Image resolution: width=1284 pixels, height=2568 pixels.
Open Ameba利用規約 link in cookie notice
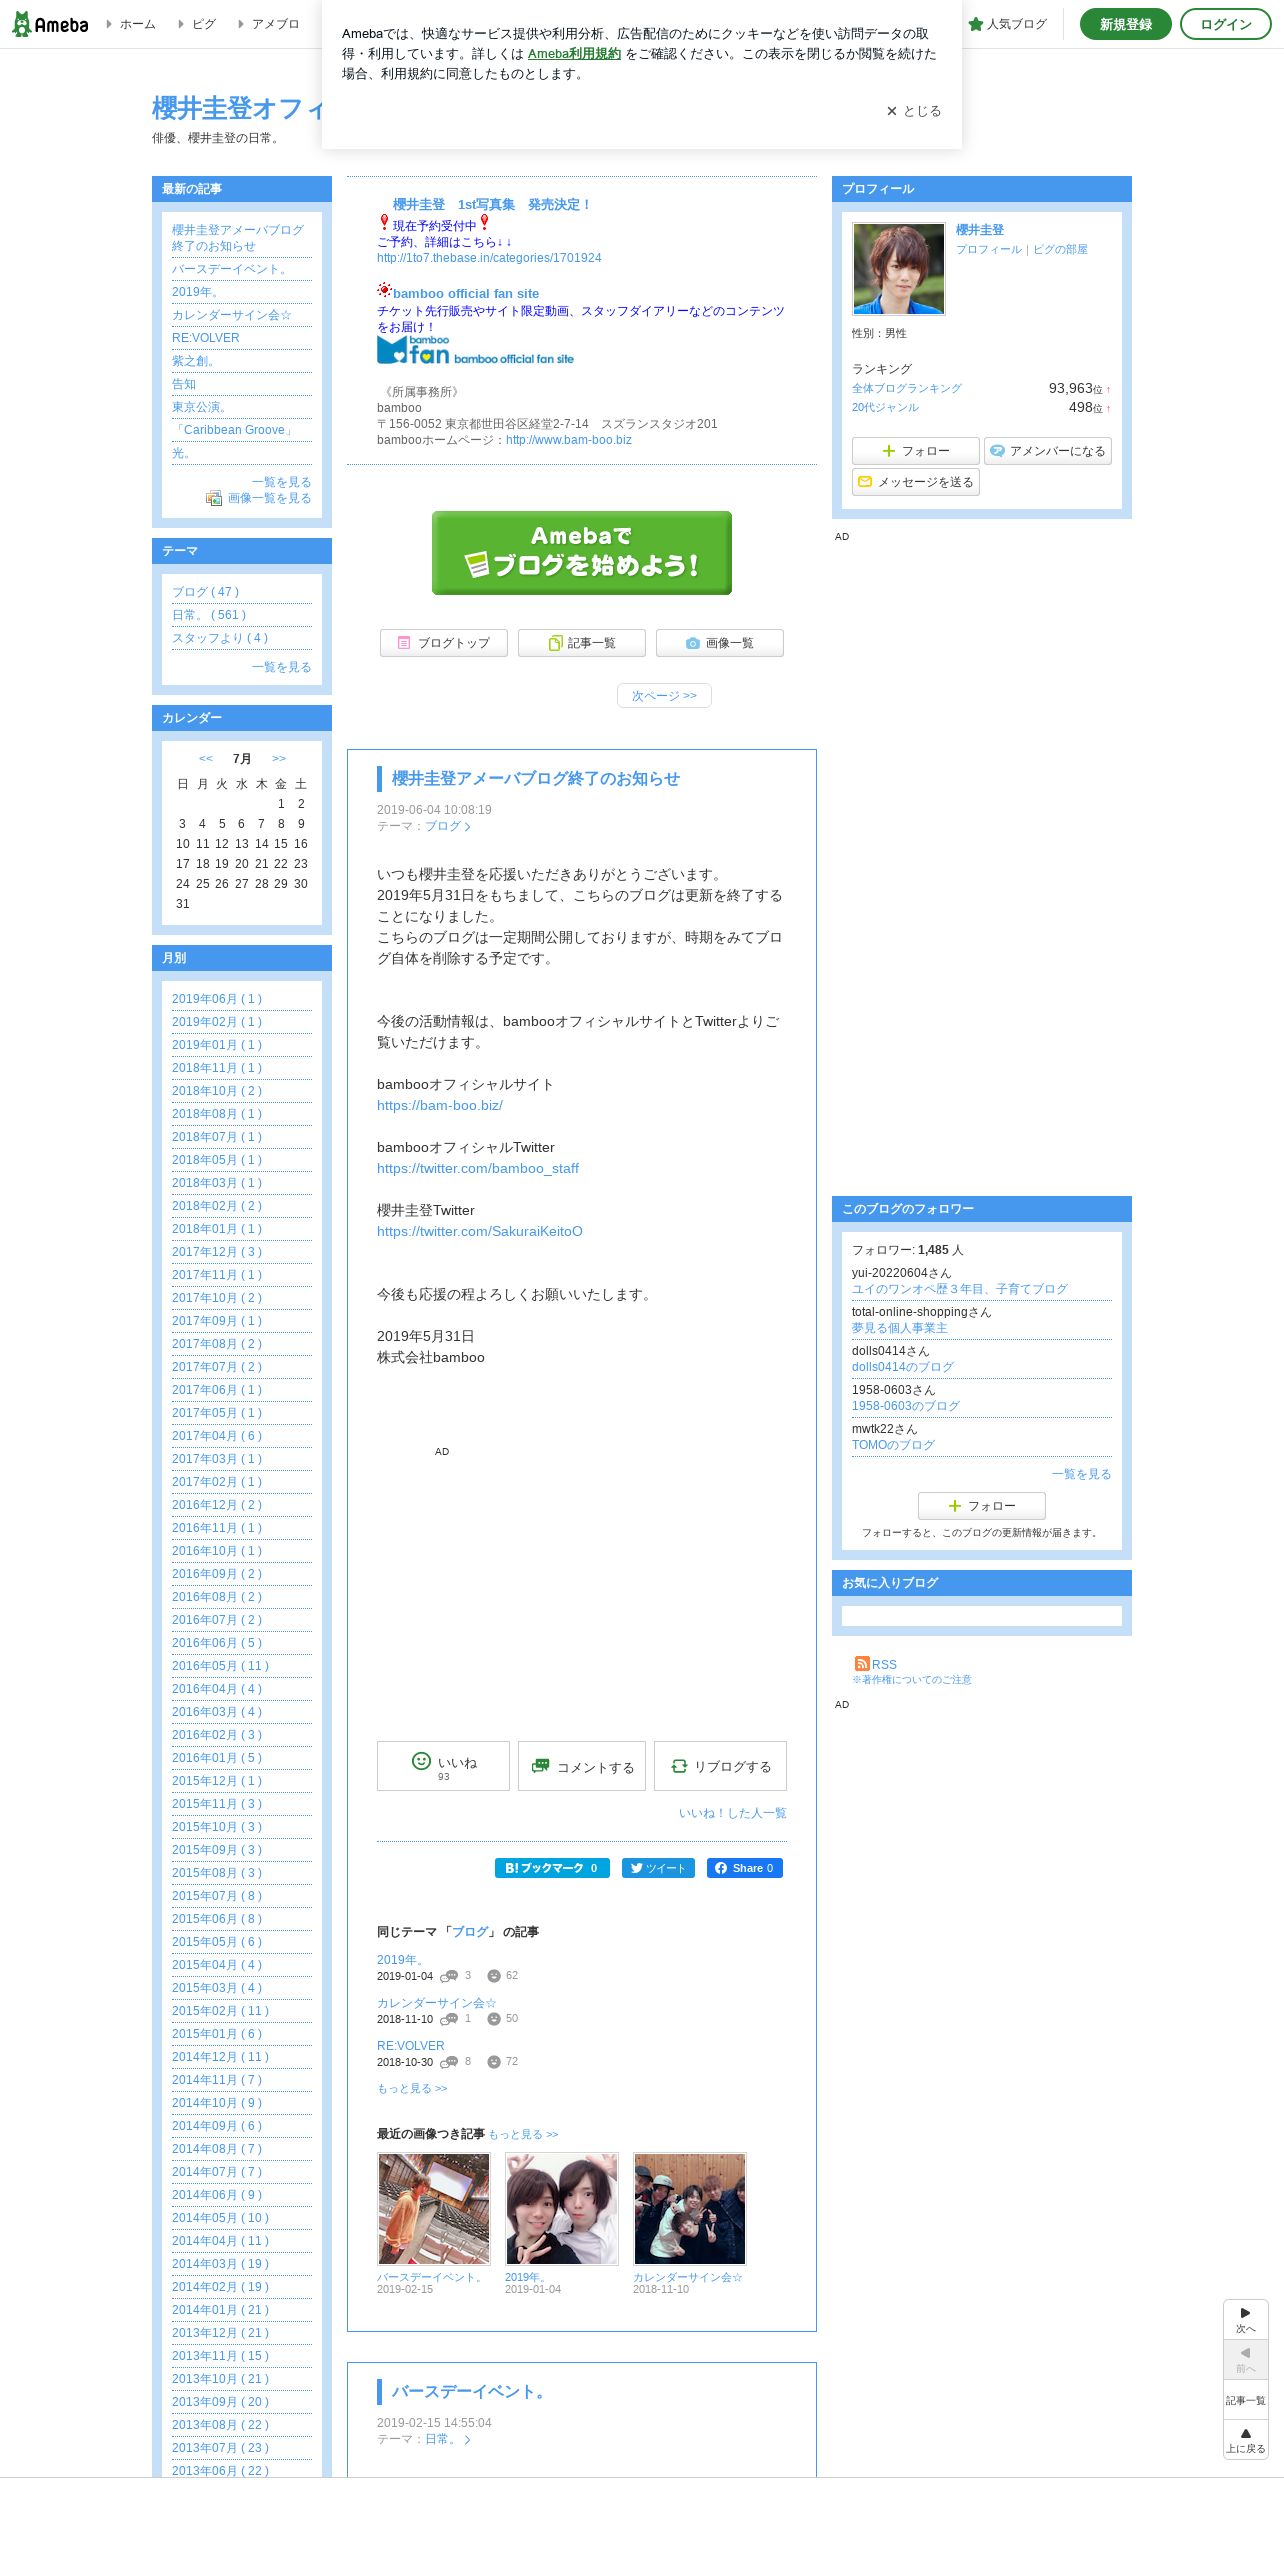[x=574, y=54]
